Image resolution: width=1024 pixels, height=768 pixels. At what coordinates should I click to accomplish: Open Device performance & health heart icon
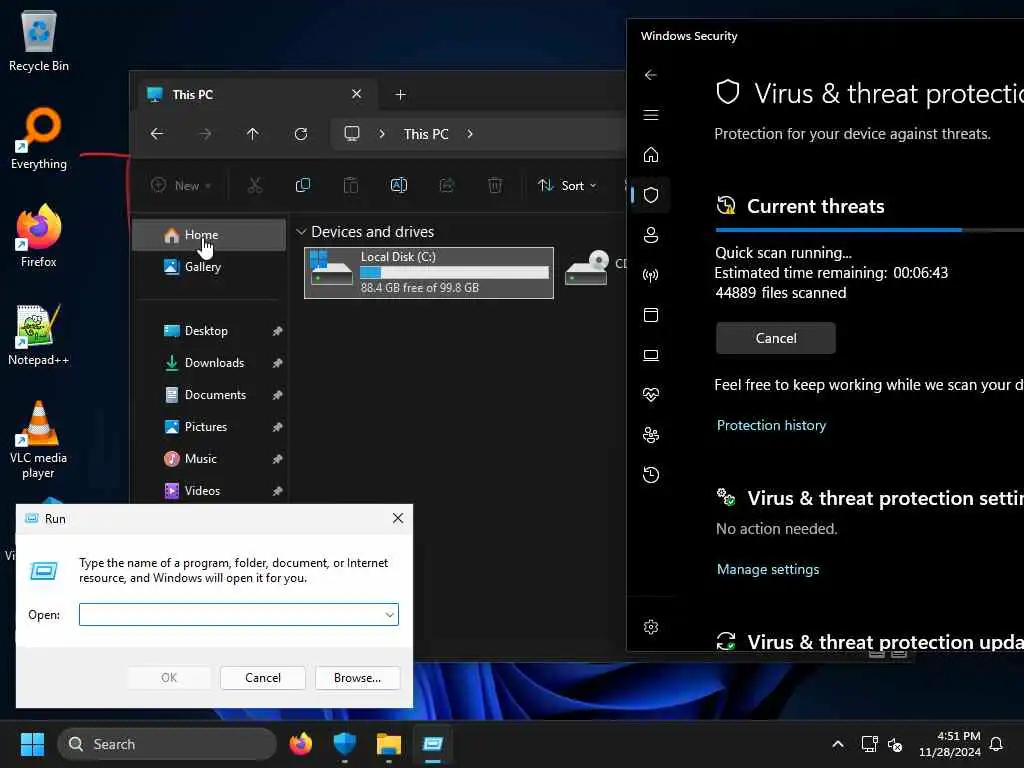[x=650, y=394]
